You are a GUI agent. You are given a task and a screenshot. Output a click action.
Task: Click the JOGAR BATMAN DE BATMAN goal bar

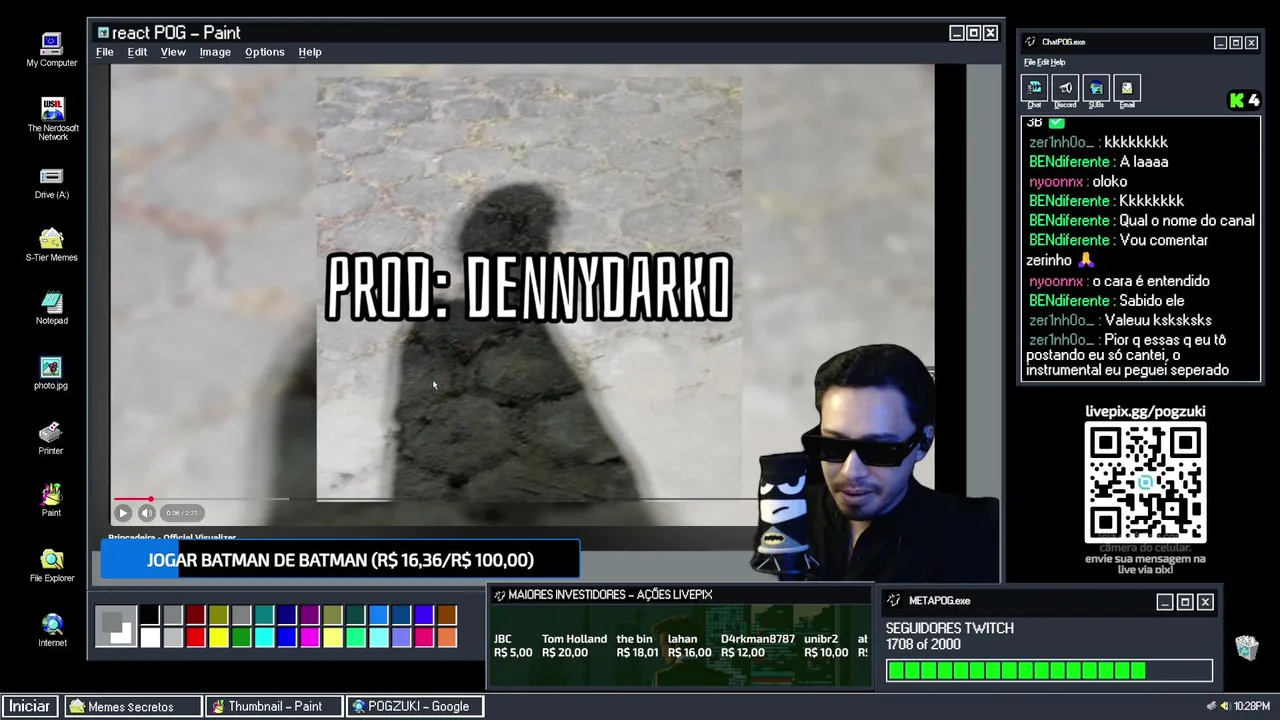(x=340, y=560)
